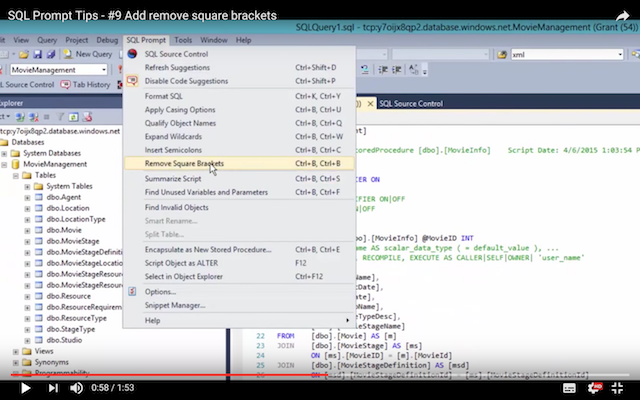Viewport: 640px width, 400px height.
Task: Click the increase indent toolbar icon
Action: pyautogui.click(x=396, y=70)
